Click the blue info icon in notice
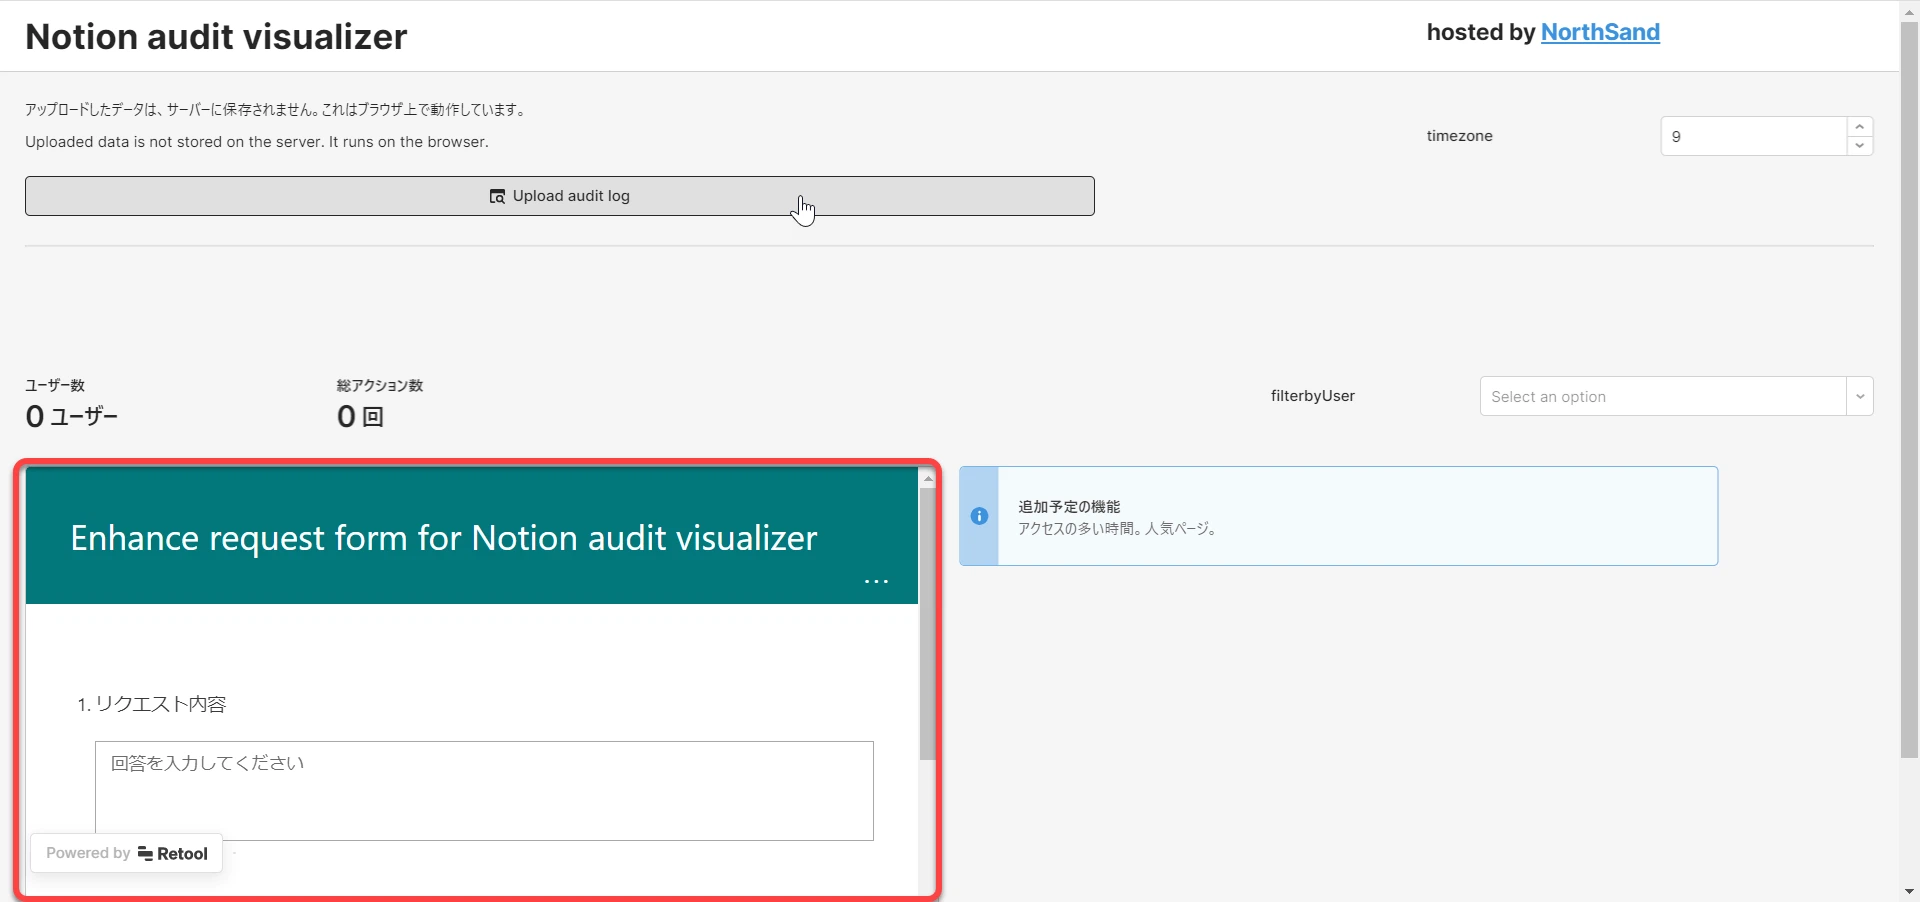Viewport: 1920px width, 902px height. (979, 516)
